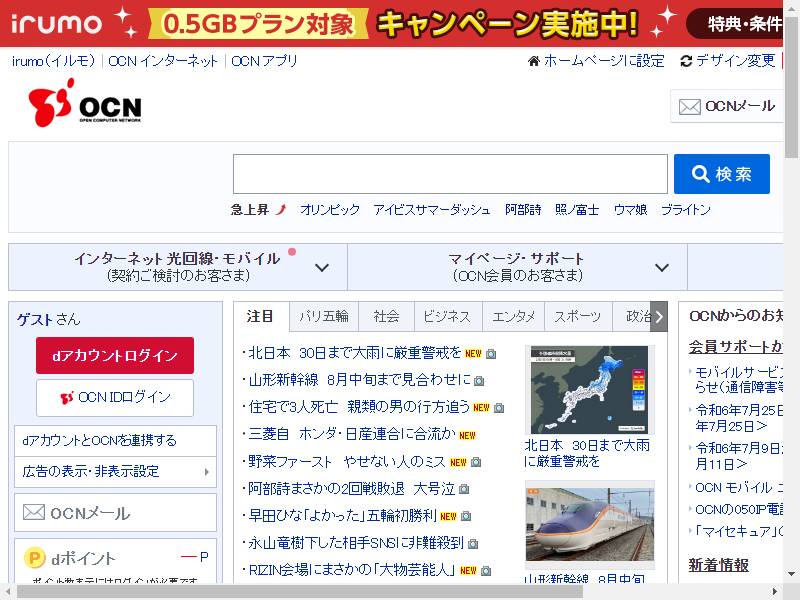Expand the インターネット 光回線・モバイル menu
Screen dimensions: 800x600
pyautogui.click(x=178, y=267)
